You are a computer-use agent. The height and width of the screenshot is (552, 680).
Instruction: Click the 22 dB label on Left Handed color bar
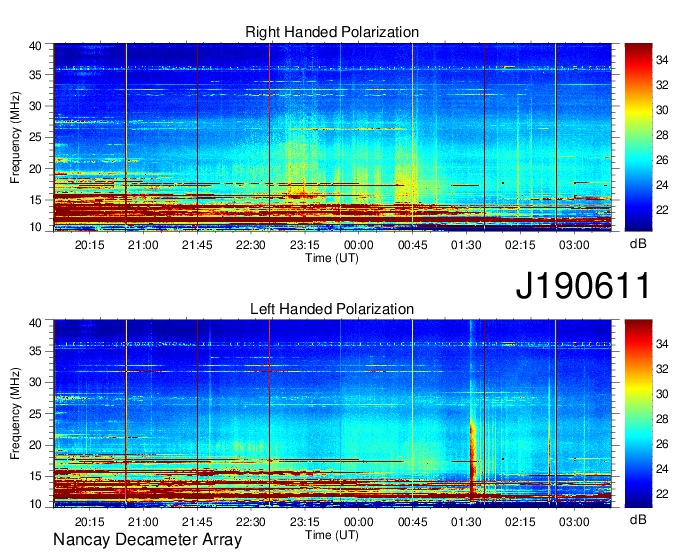point(662,494)
